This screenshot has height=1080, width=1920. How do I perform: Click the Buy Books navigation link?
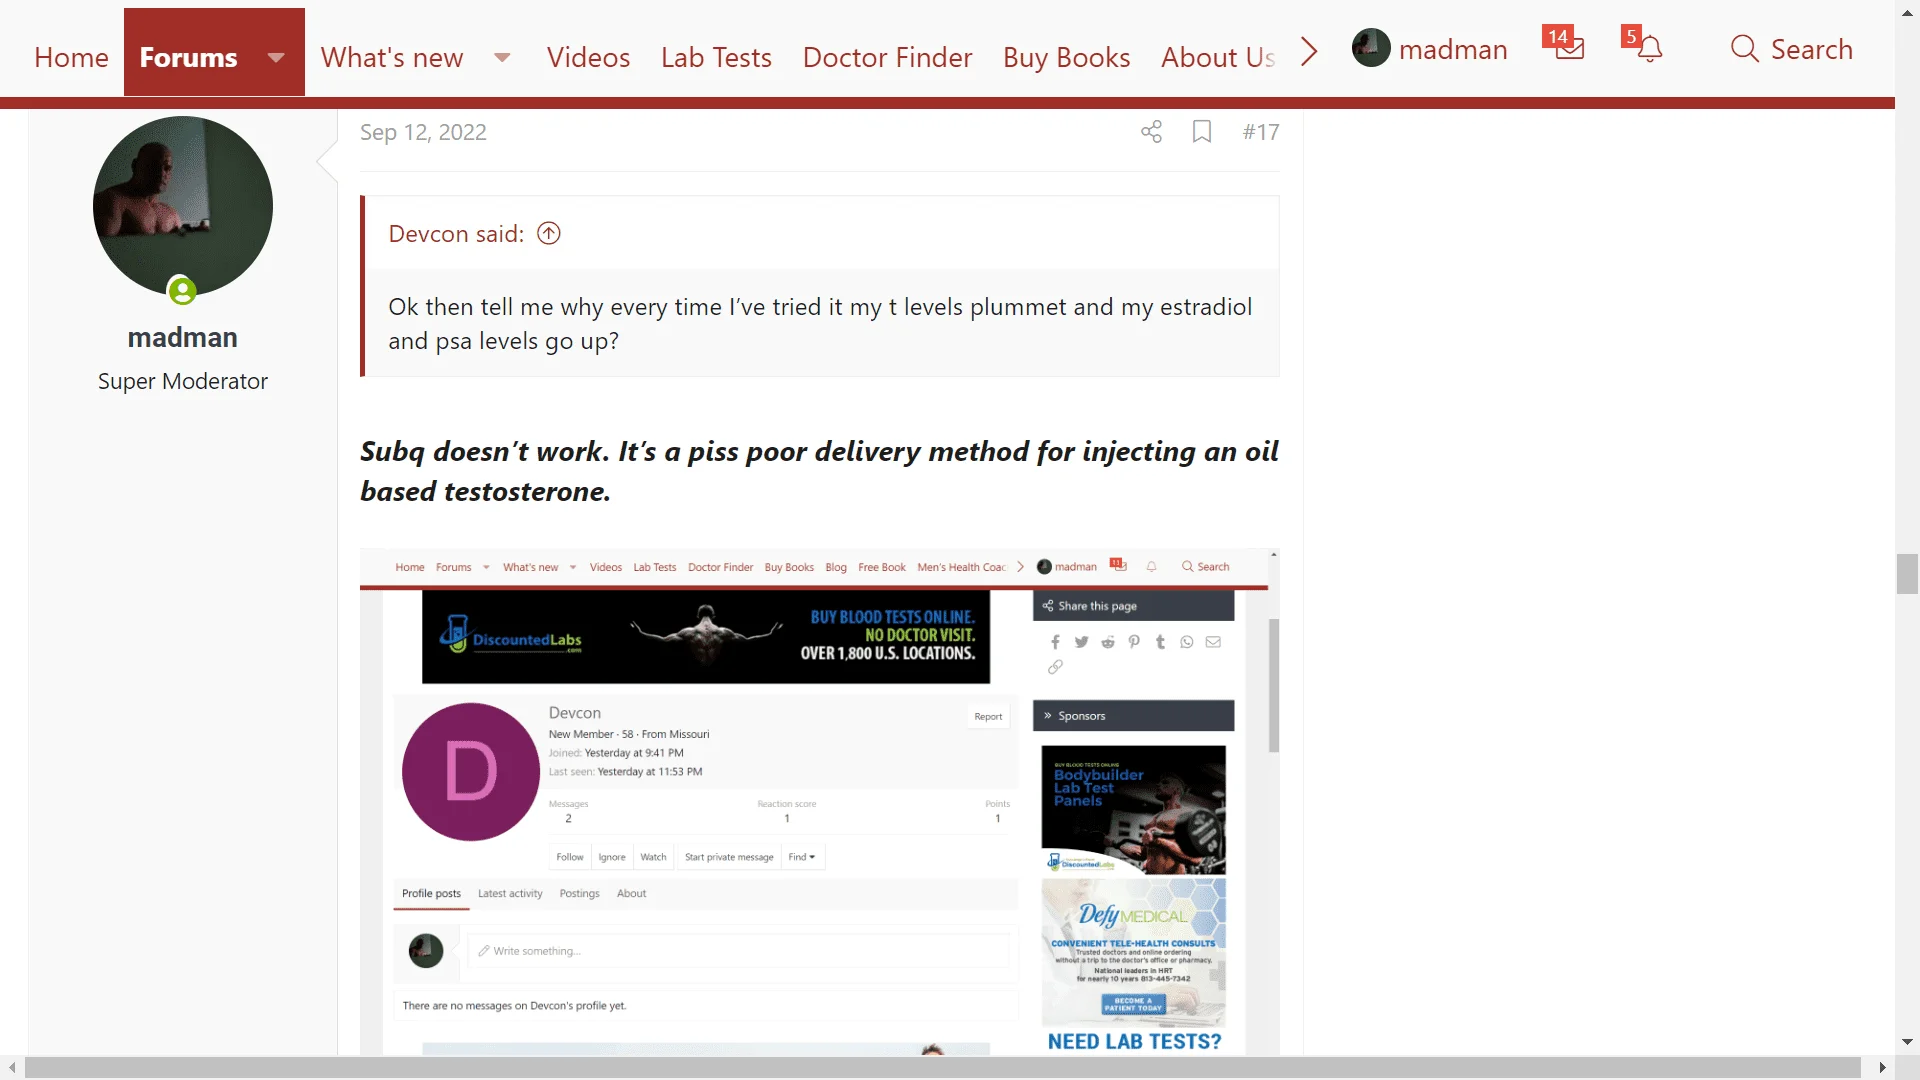click(1065, 57)
